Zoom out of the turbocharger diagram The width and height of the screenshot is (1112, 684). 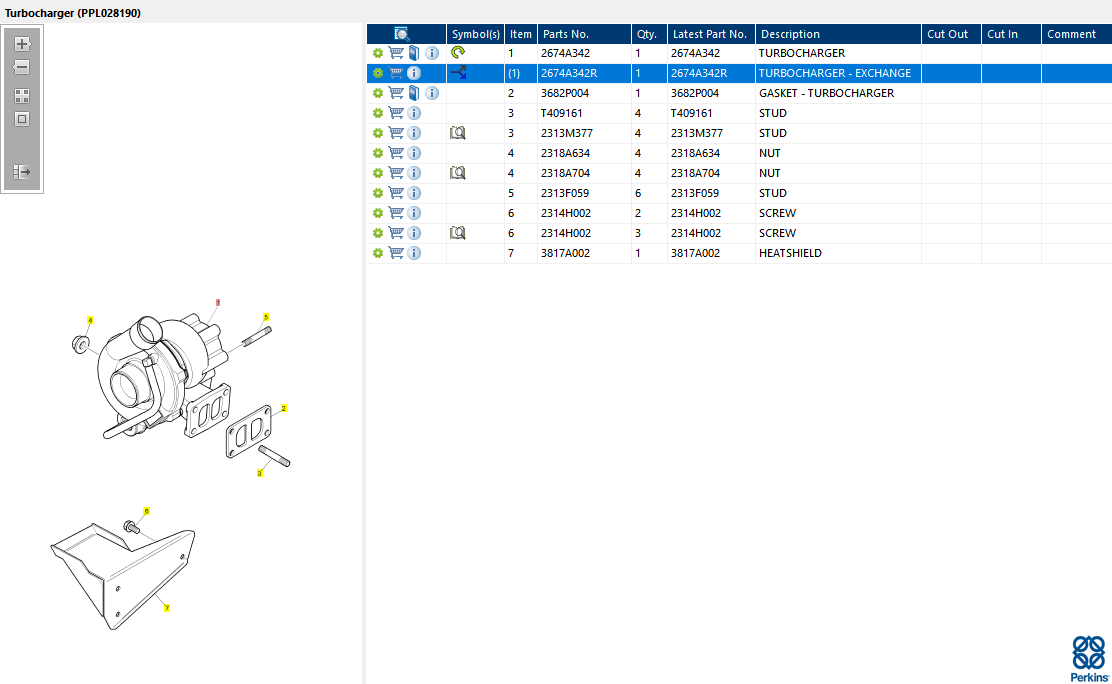coord(22,67)
